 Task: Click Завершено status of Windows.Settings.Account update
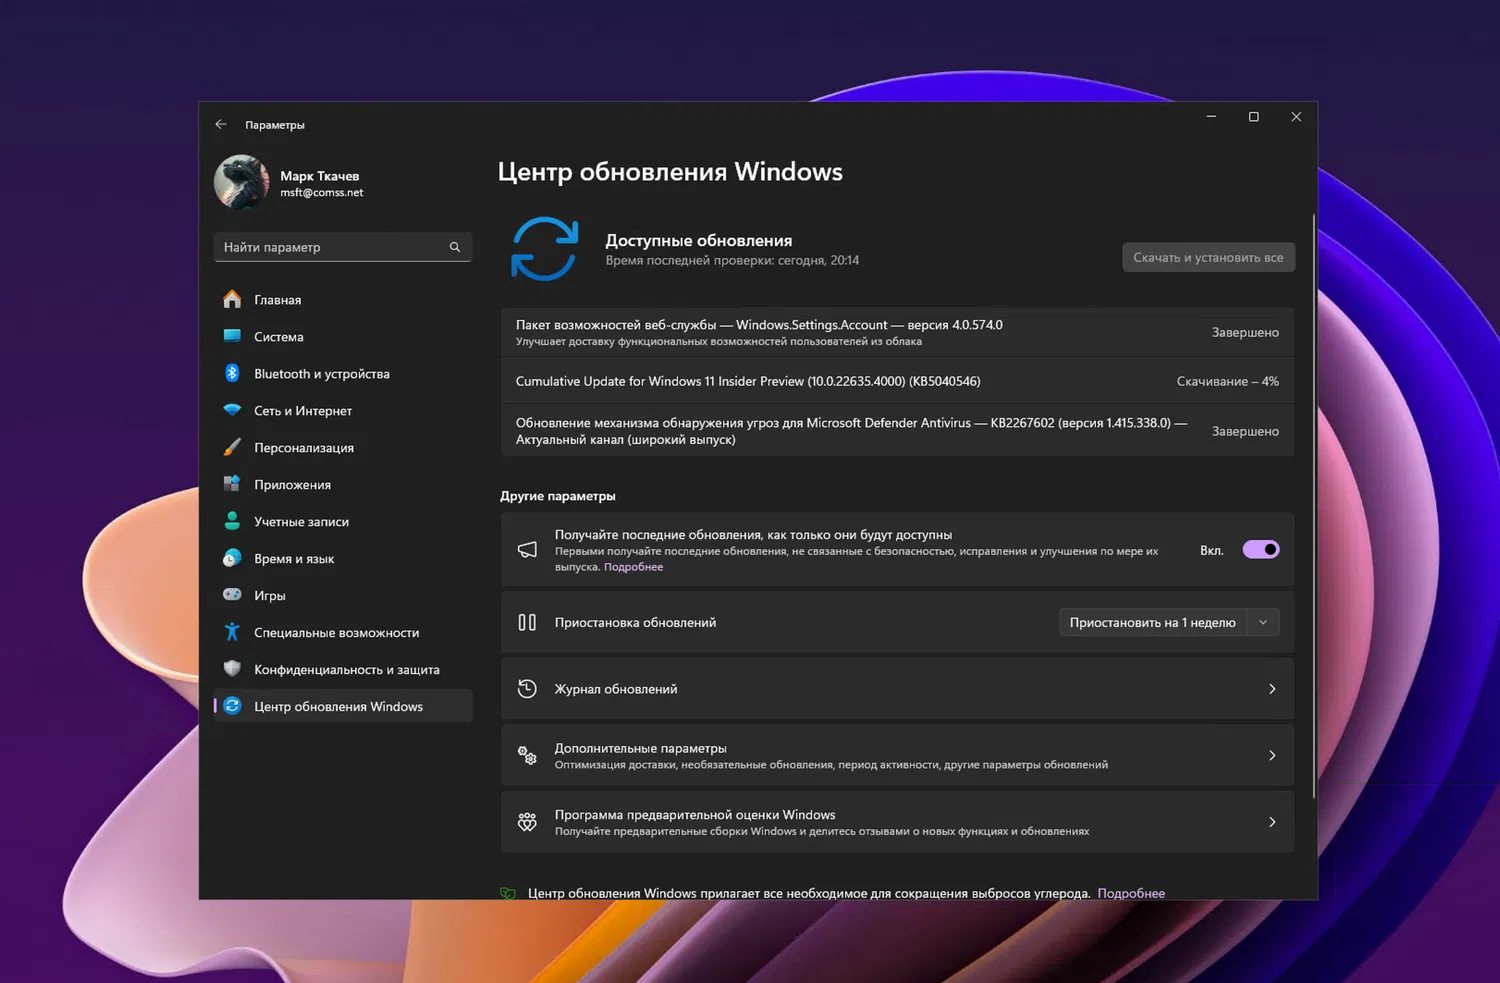coord(1245,332)
